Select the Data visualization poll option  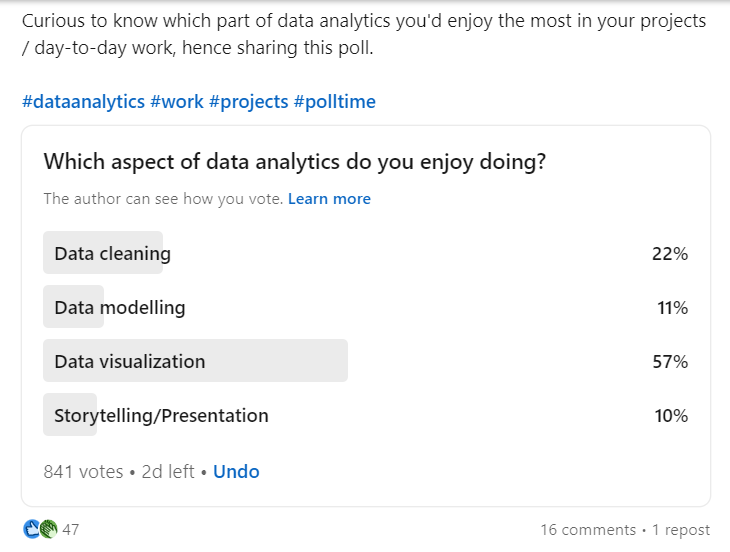tap(130, 361)
